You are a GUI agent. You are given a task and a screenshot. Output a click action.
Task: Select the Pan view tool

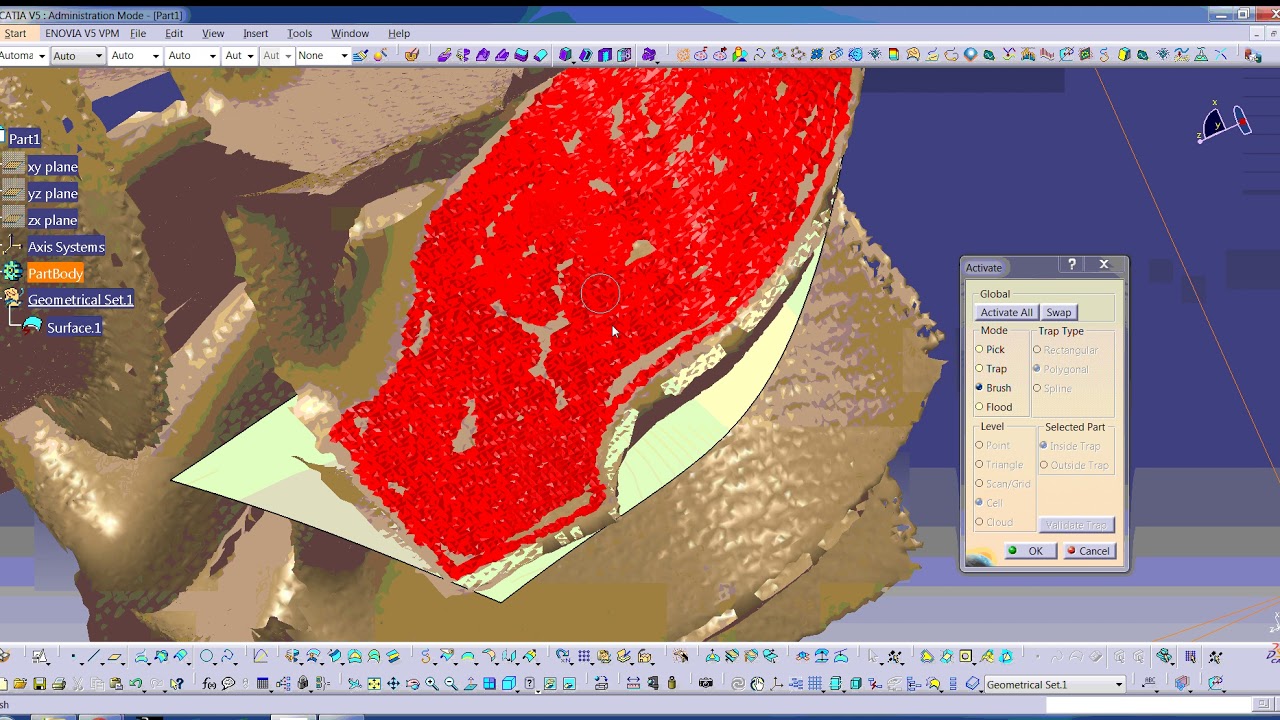coord(393,684)
